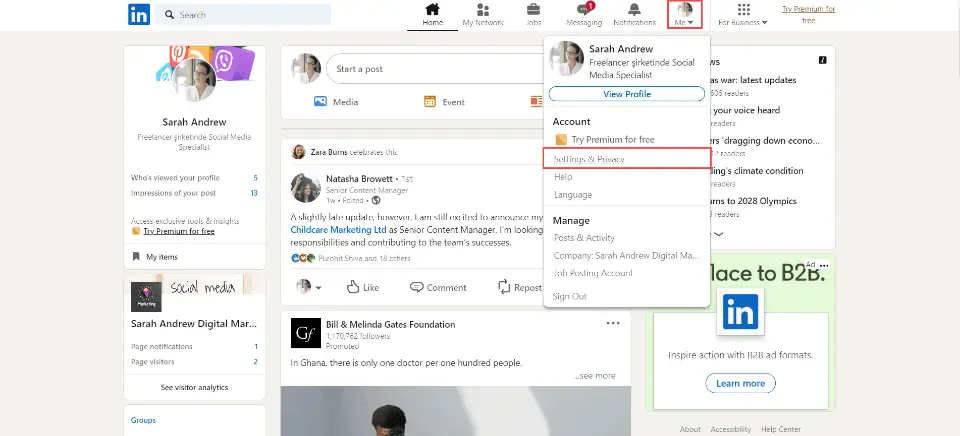
Task: Add Media to a new post
Action: [x=336, y=102]
